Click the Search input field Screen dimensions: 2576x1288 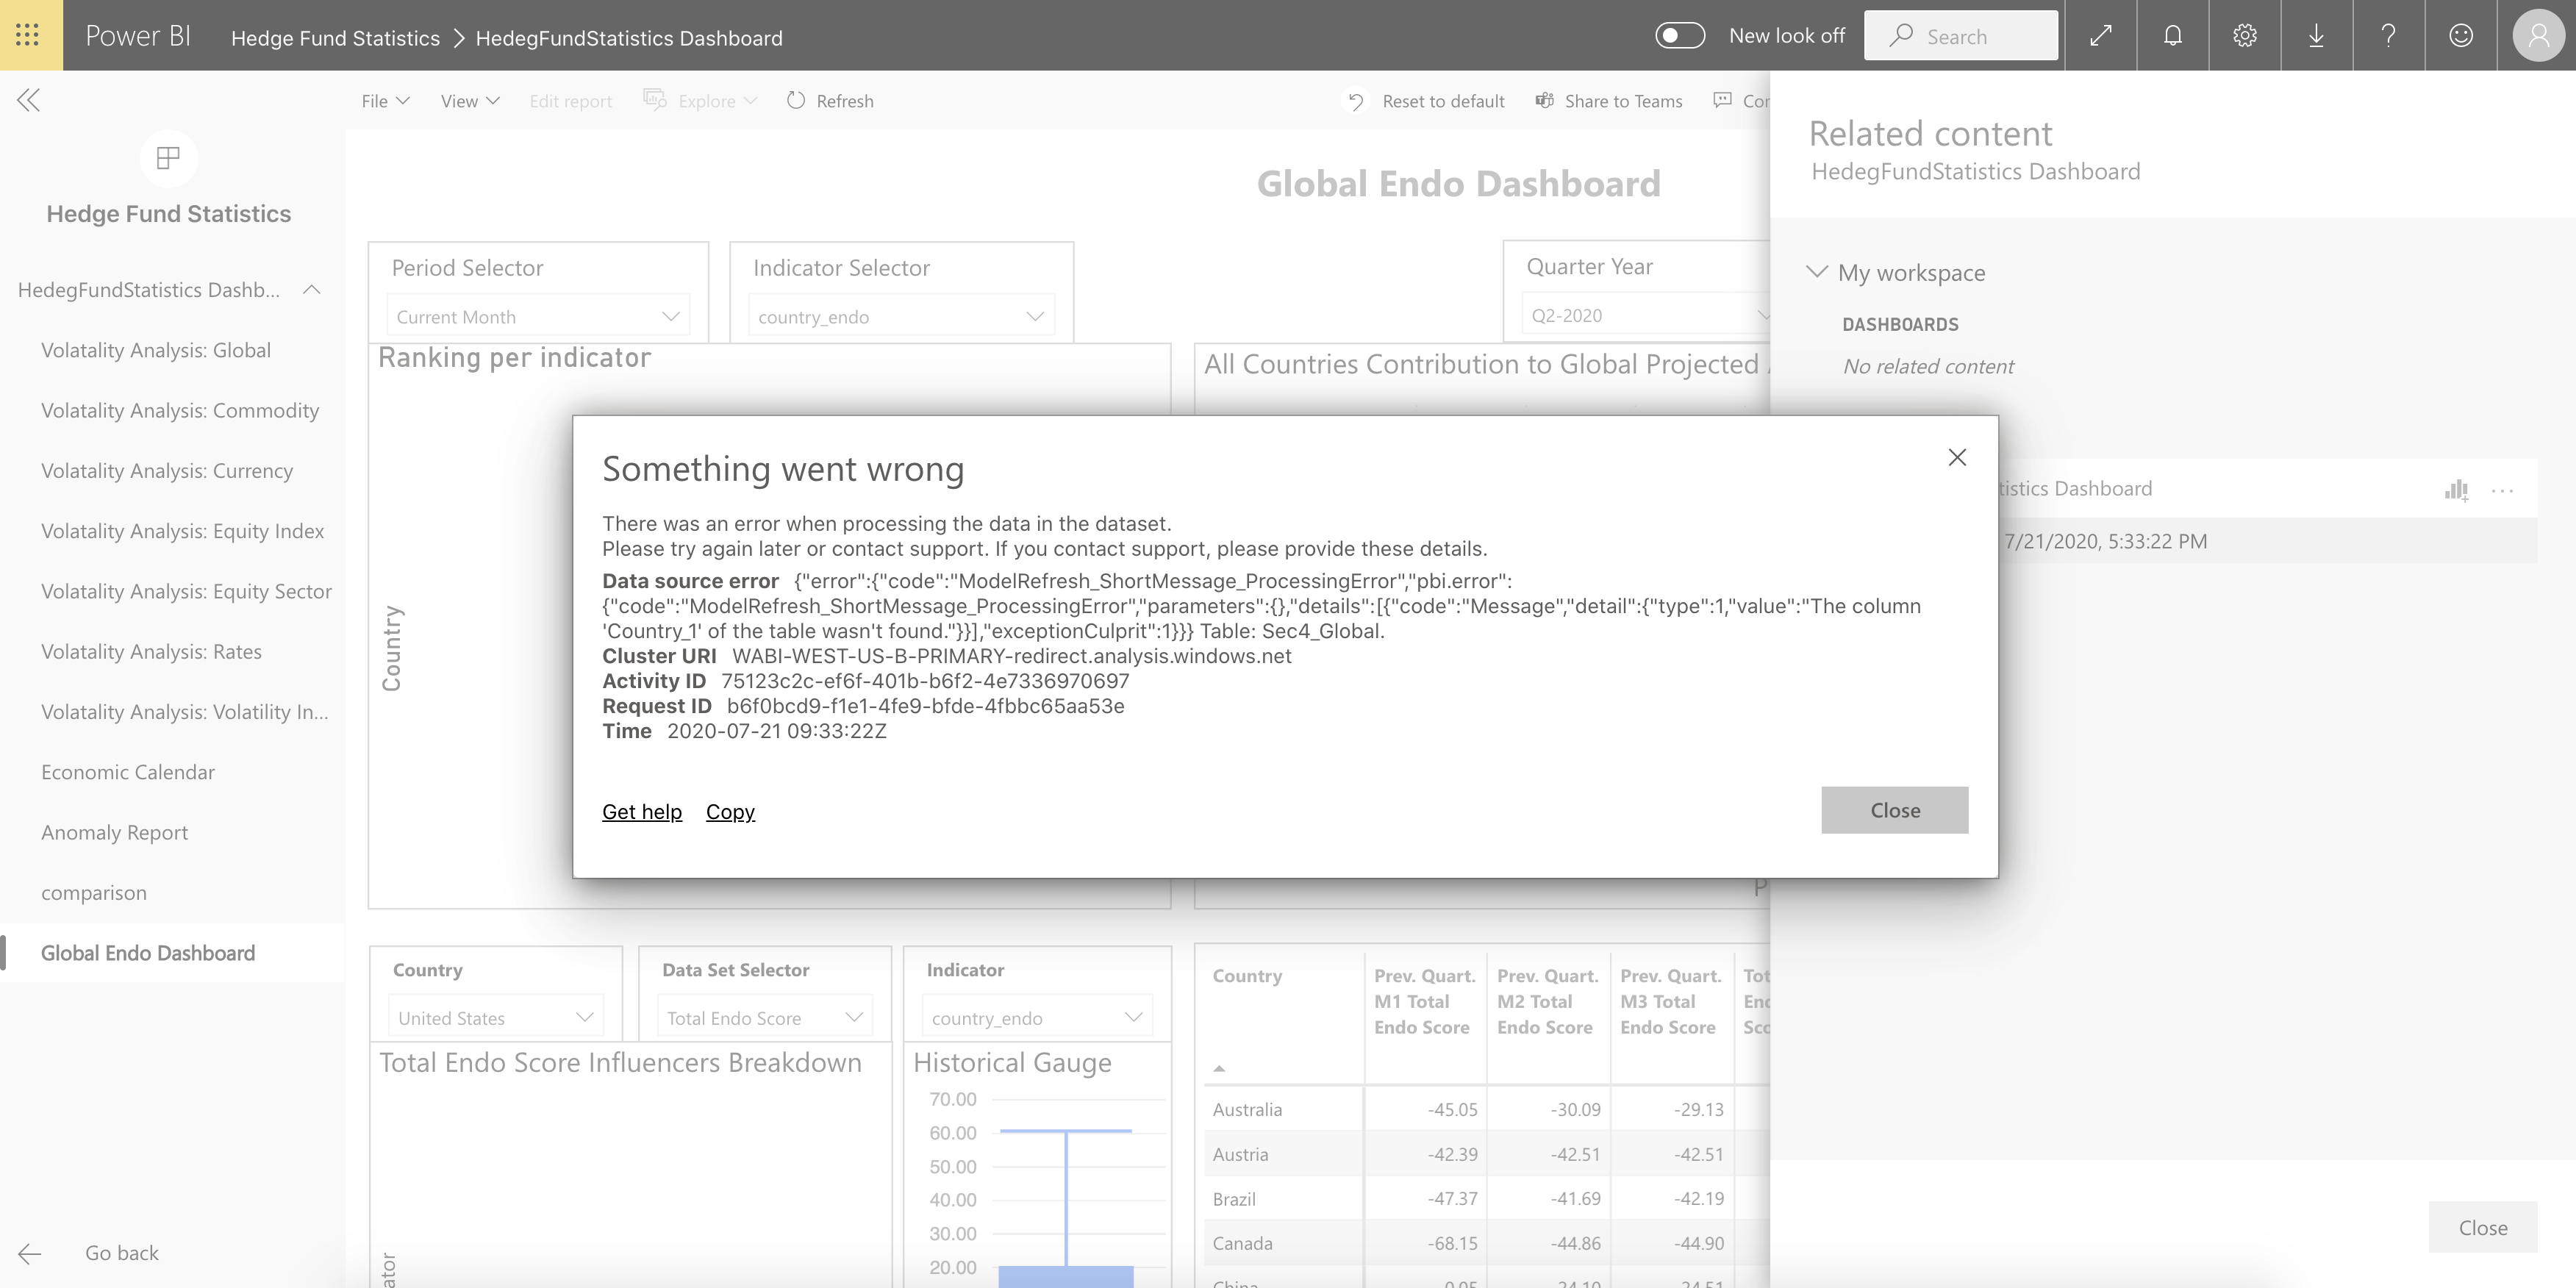(x=1960, y=36)
